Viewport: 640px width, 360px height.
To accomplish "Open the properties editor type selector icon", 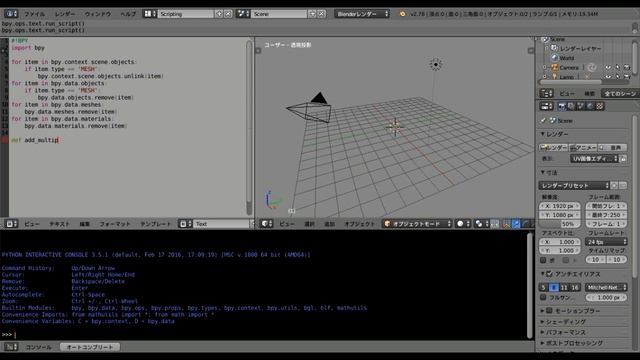I will 546,106.
